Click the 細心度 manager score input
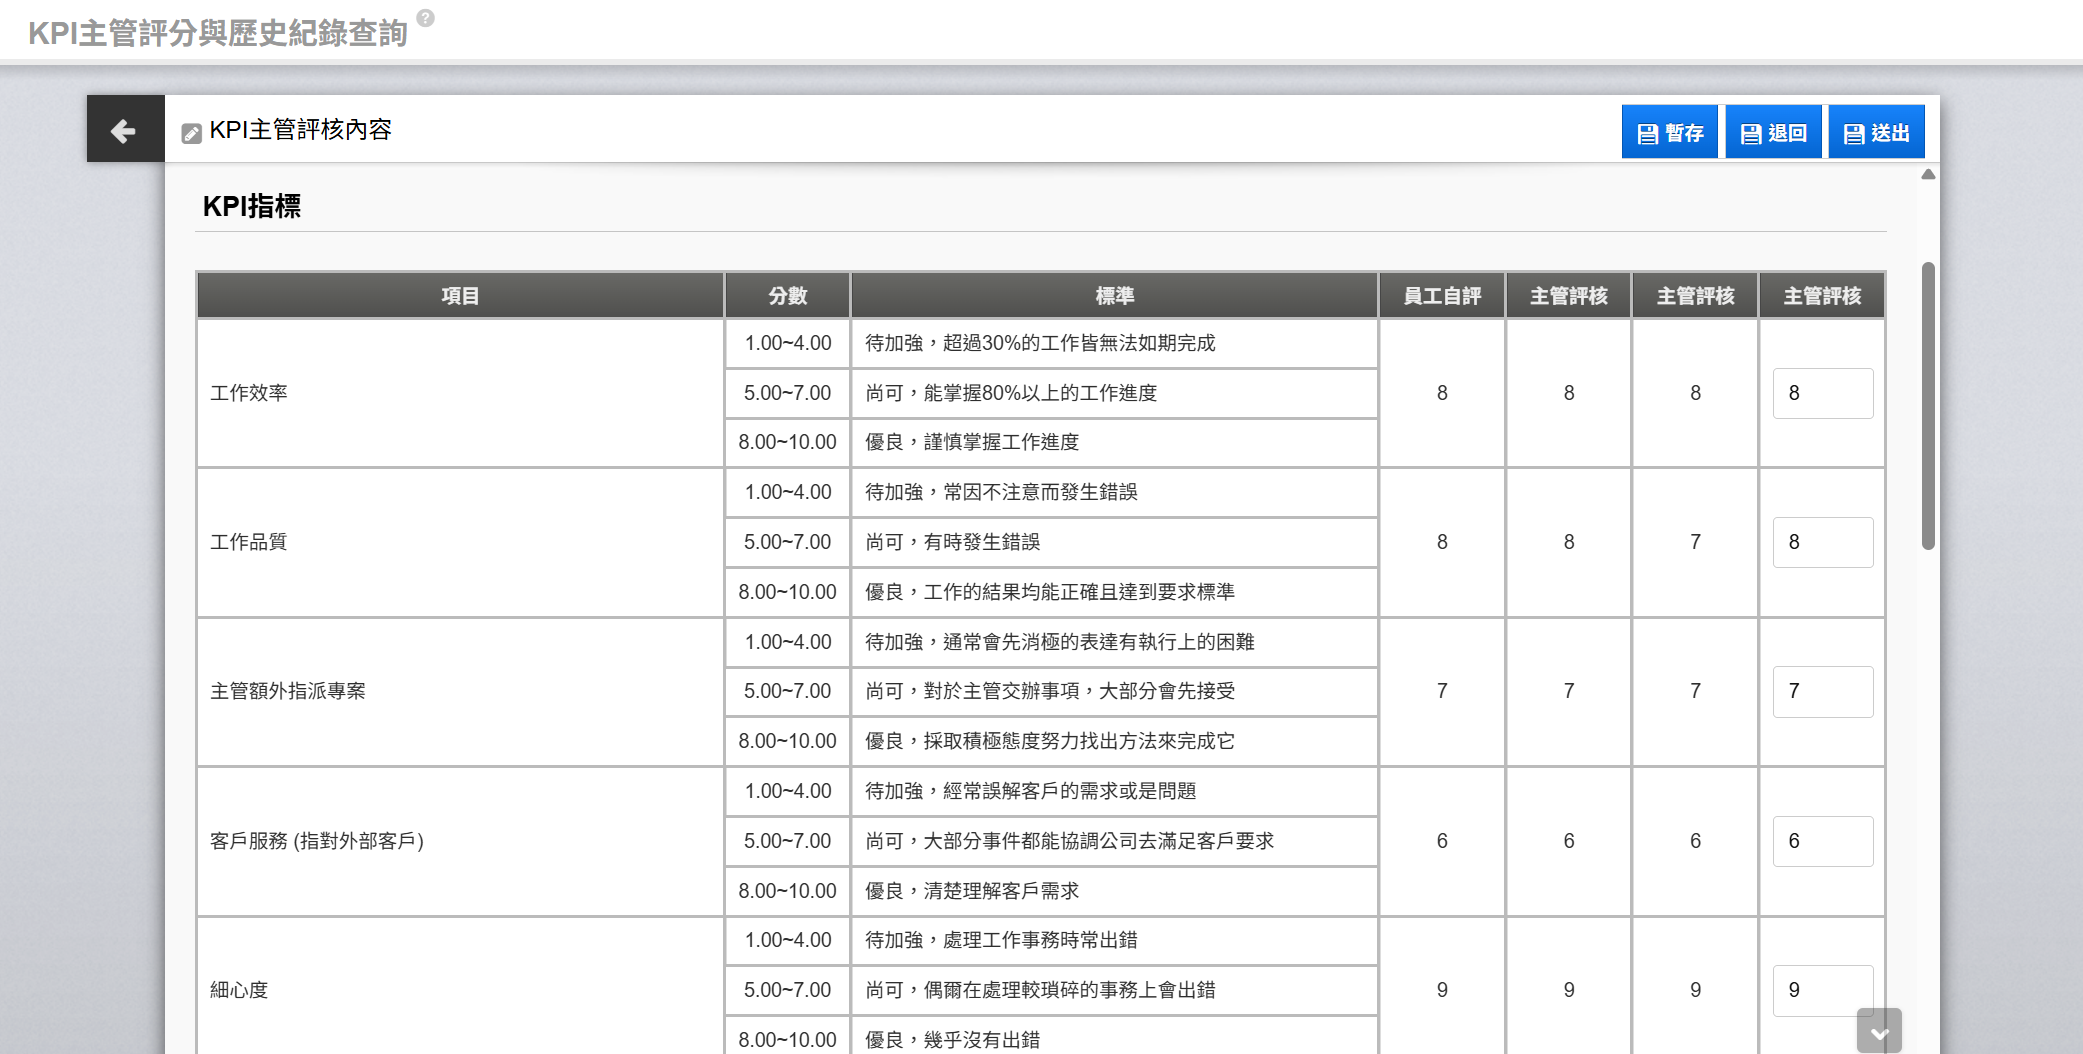 point(1822,990)
